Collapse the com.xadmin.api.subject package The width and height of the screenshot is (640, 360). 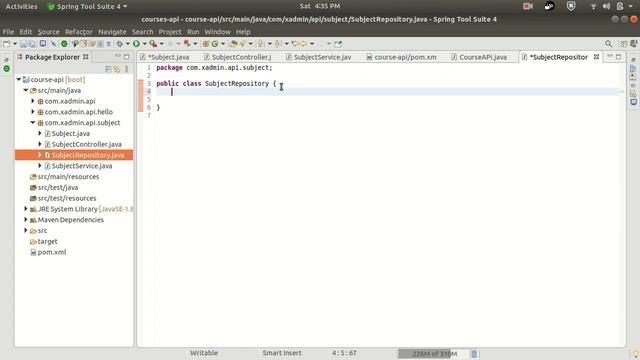click(33, 122)
